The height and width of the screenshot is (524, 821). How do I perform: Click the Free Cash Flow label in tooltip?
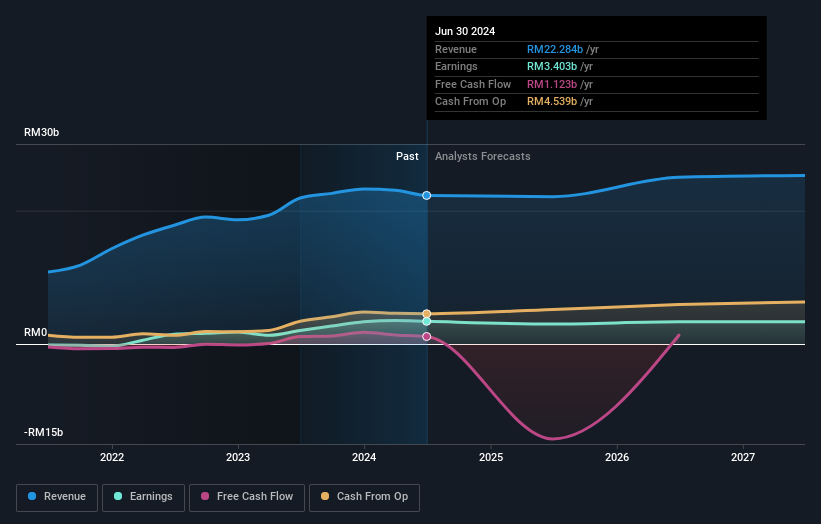[473, 84]
